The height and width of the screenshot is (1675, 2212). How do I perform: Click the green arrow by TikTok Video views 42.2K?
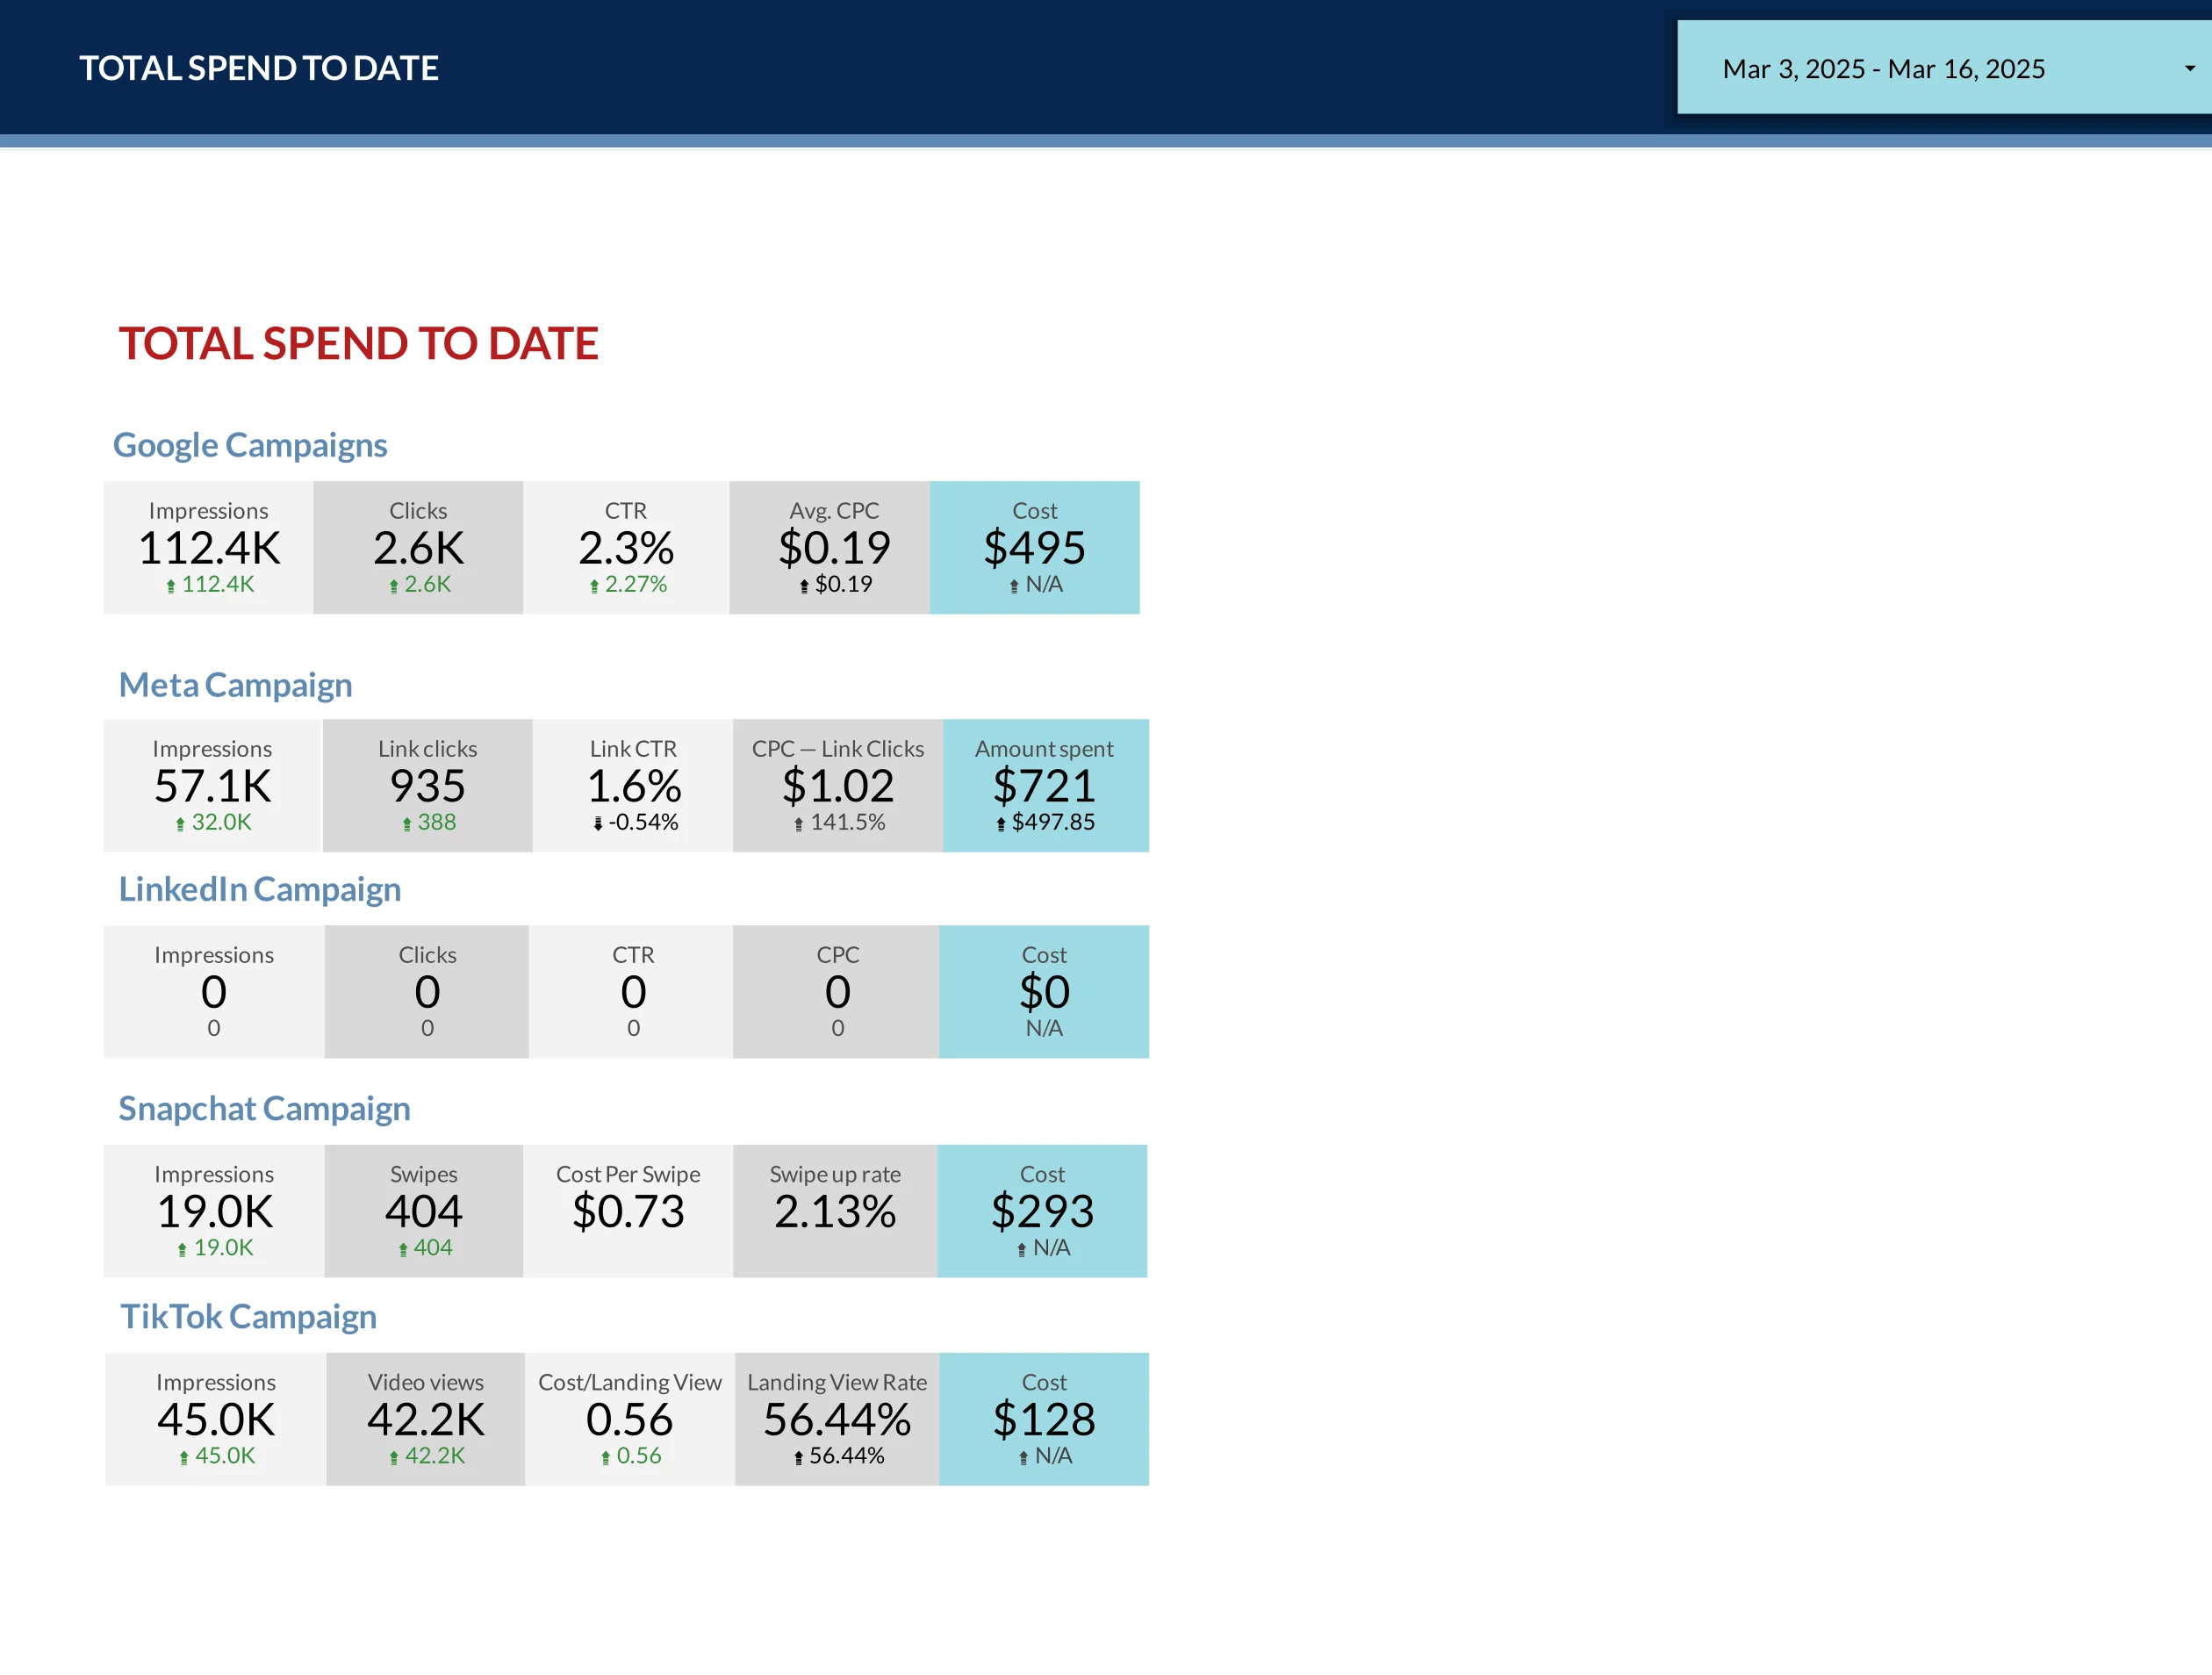(x=394, y=1458)
